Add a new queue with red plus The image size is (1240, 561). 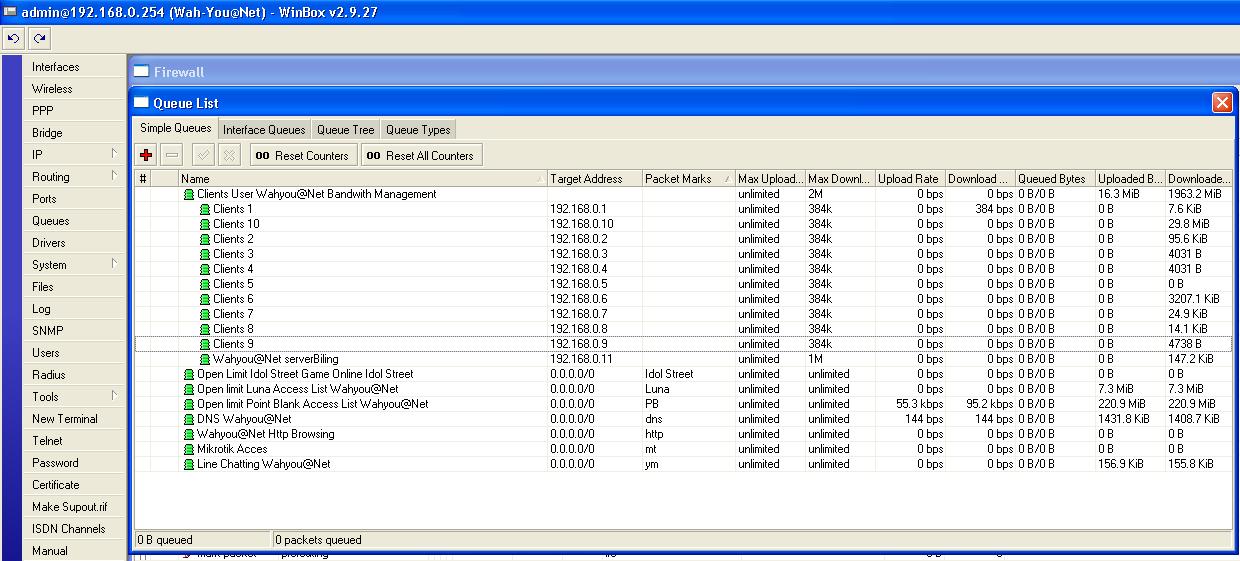tap(146, 155)
